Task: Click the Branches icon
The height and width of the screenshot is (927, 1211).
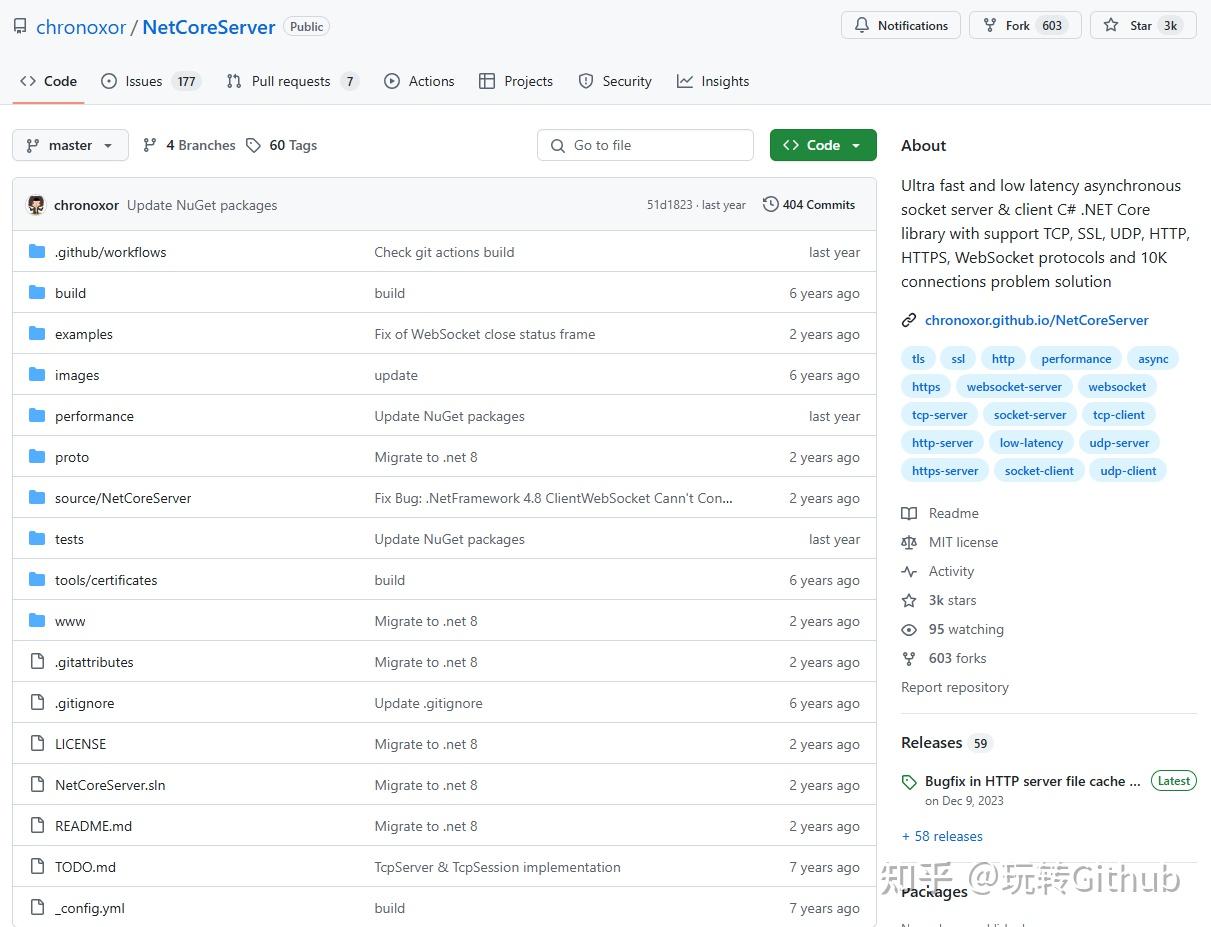Action: pyautogui.click(x=150, y=145)
